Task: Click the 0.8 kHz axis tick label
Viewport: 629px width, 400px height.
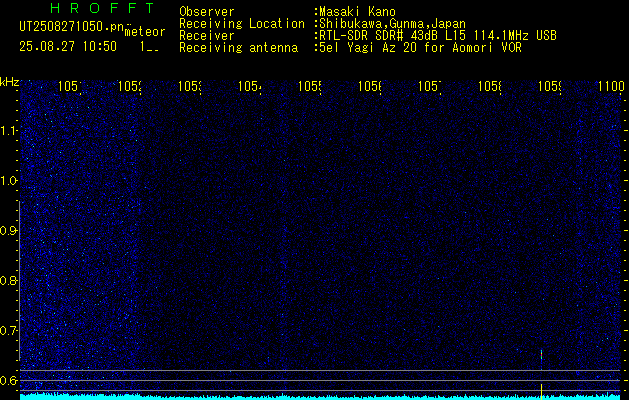Action: pos(9,280)
